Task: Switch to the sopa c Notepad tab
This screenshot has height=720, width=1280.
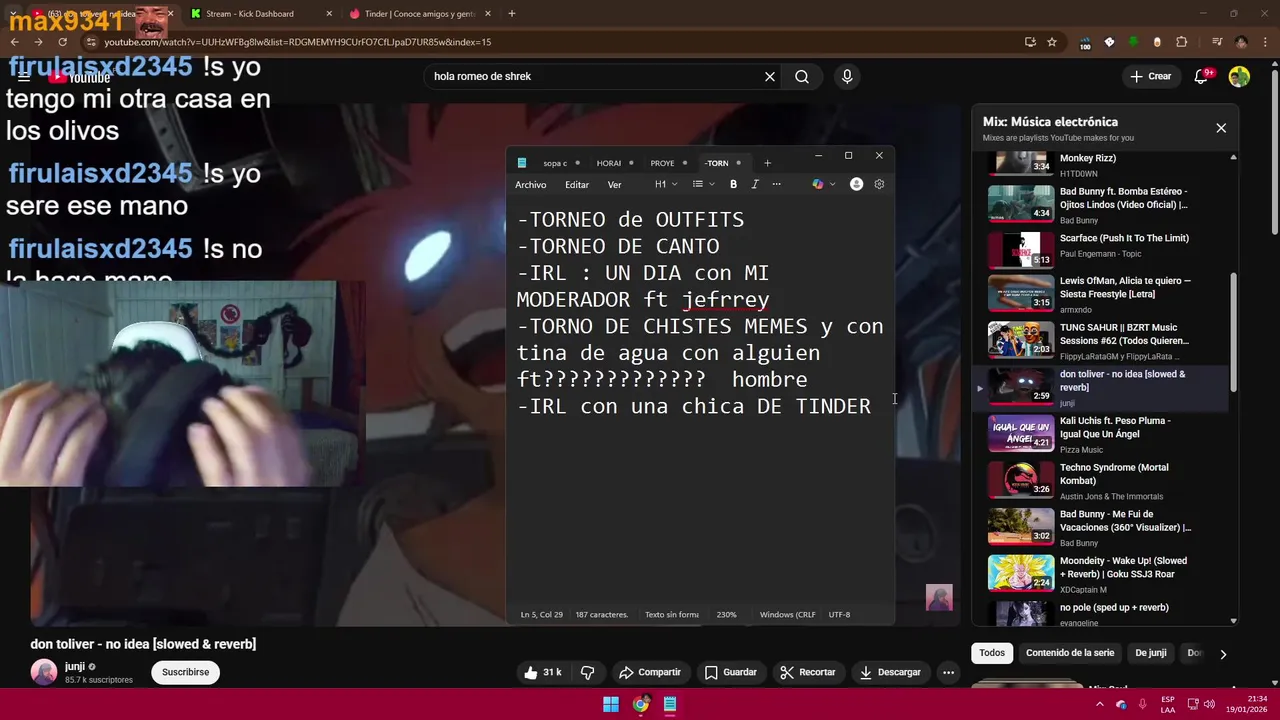Action: click(x=555, y=163)
